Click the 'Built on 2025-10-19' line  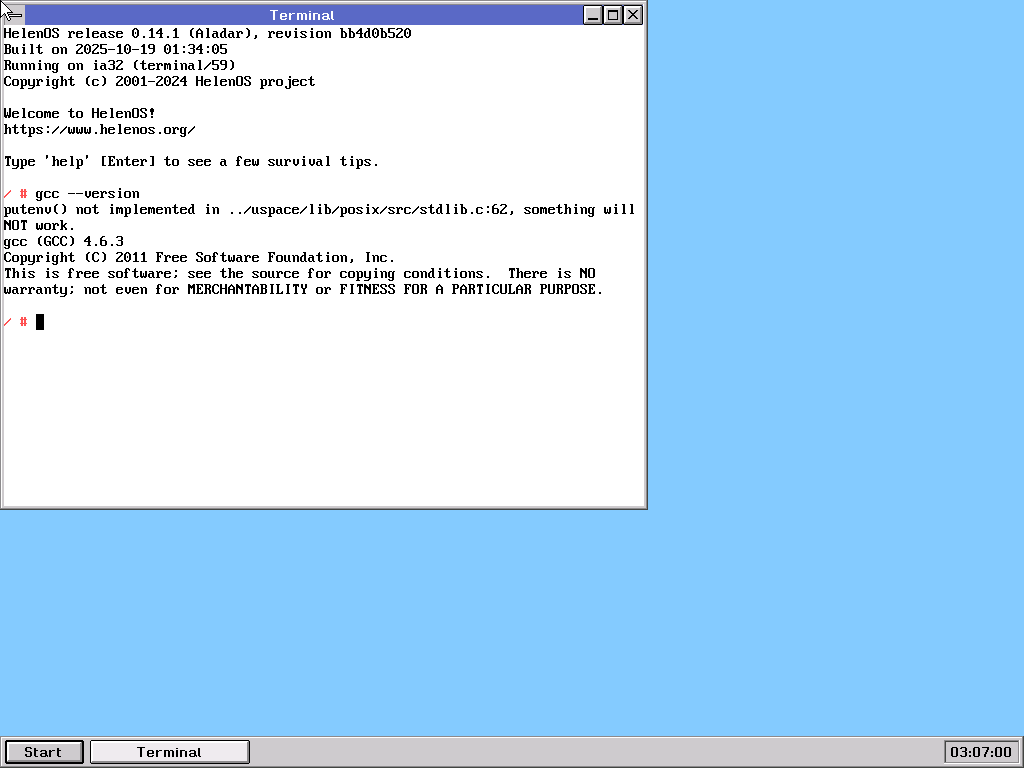coord(115,50)
